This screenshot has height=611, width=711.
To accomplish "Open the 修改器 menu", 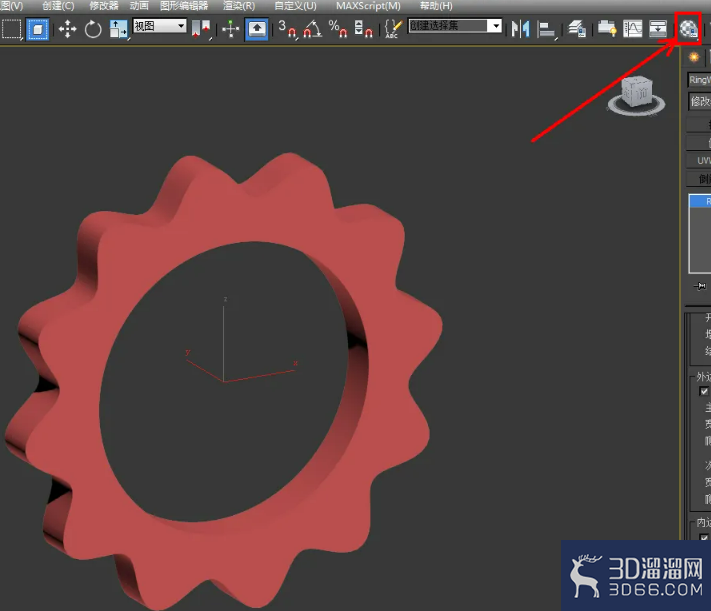I will 104,6.
